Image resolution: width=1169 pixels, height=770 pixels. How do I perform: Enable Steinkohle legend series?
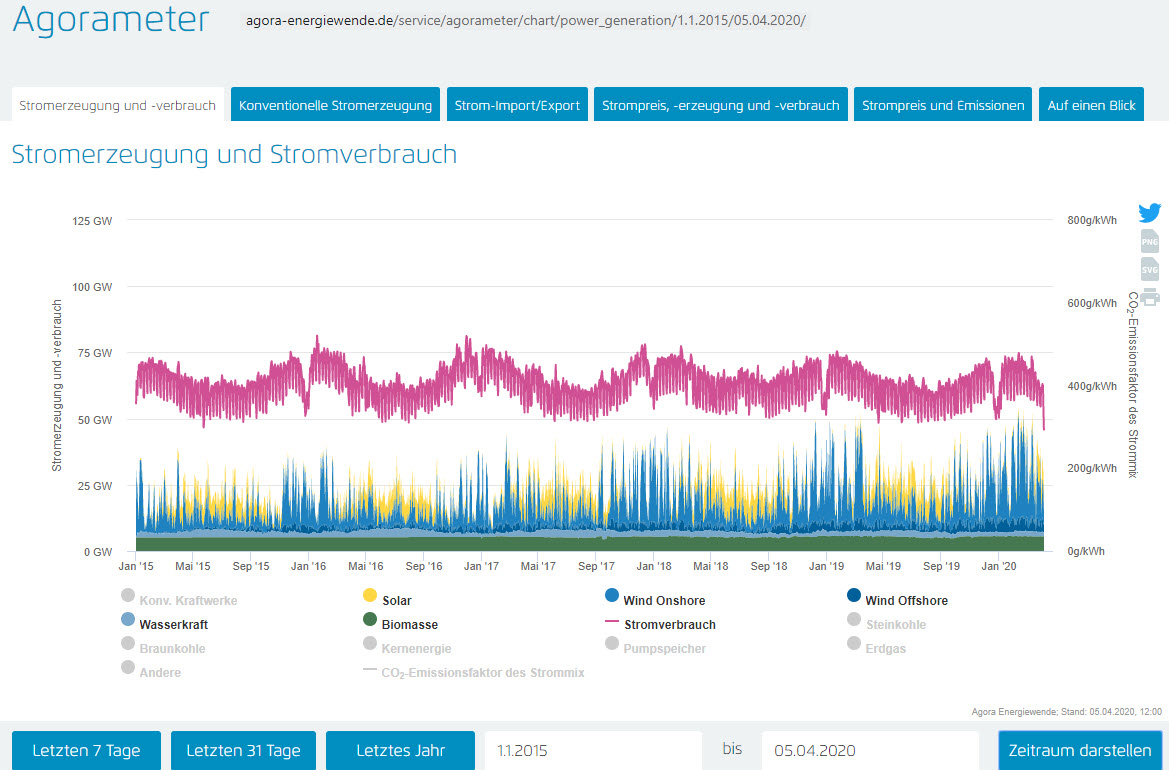coord(895,624)
